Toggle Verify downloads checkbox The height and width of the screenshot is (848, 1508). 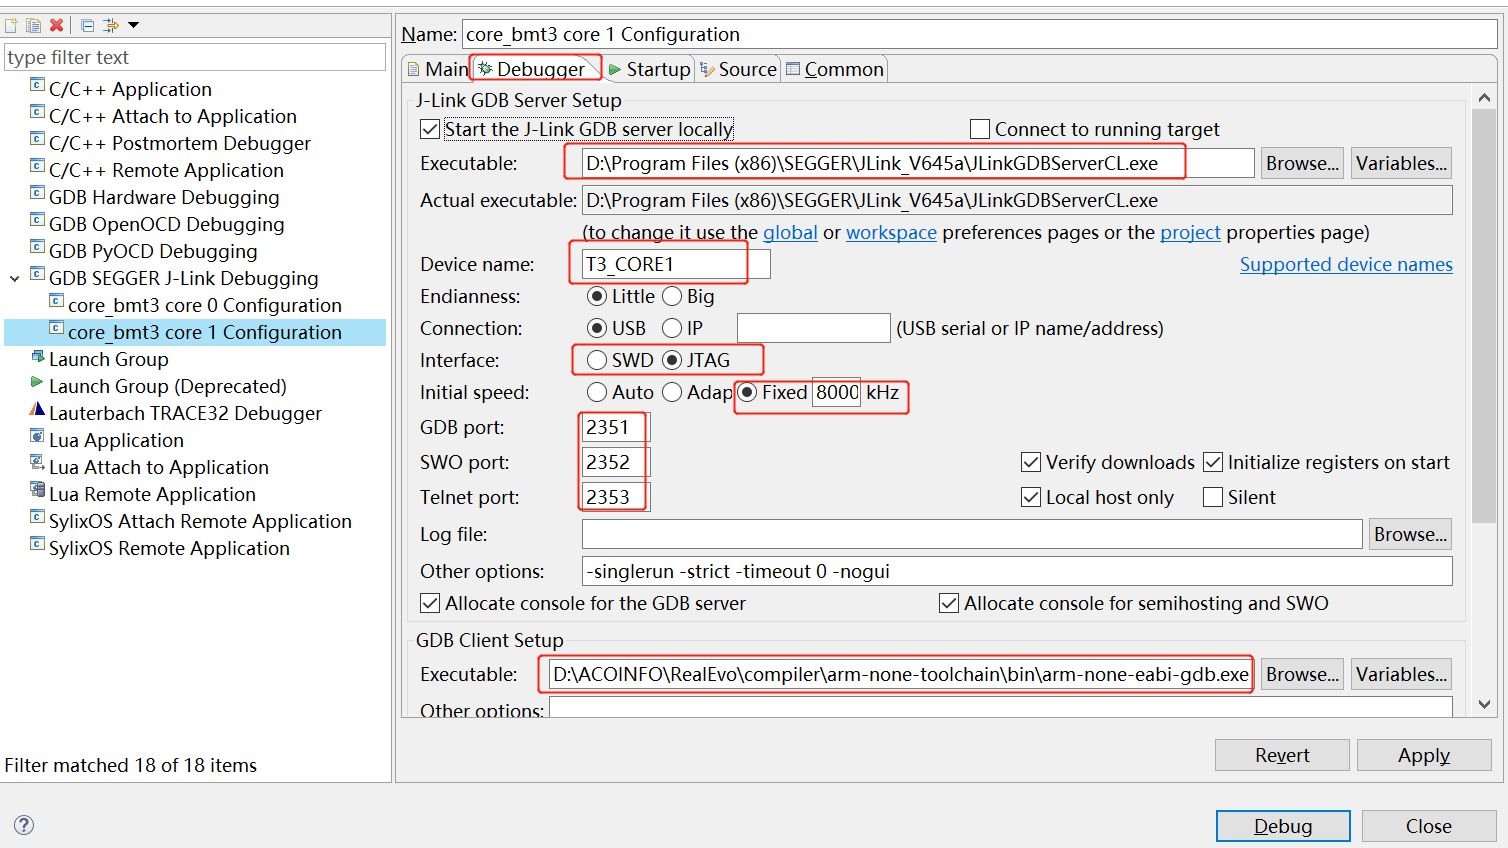coord(1031,462)
